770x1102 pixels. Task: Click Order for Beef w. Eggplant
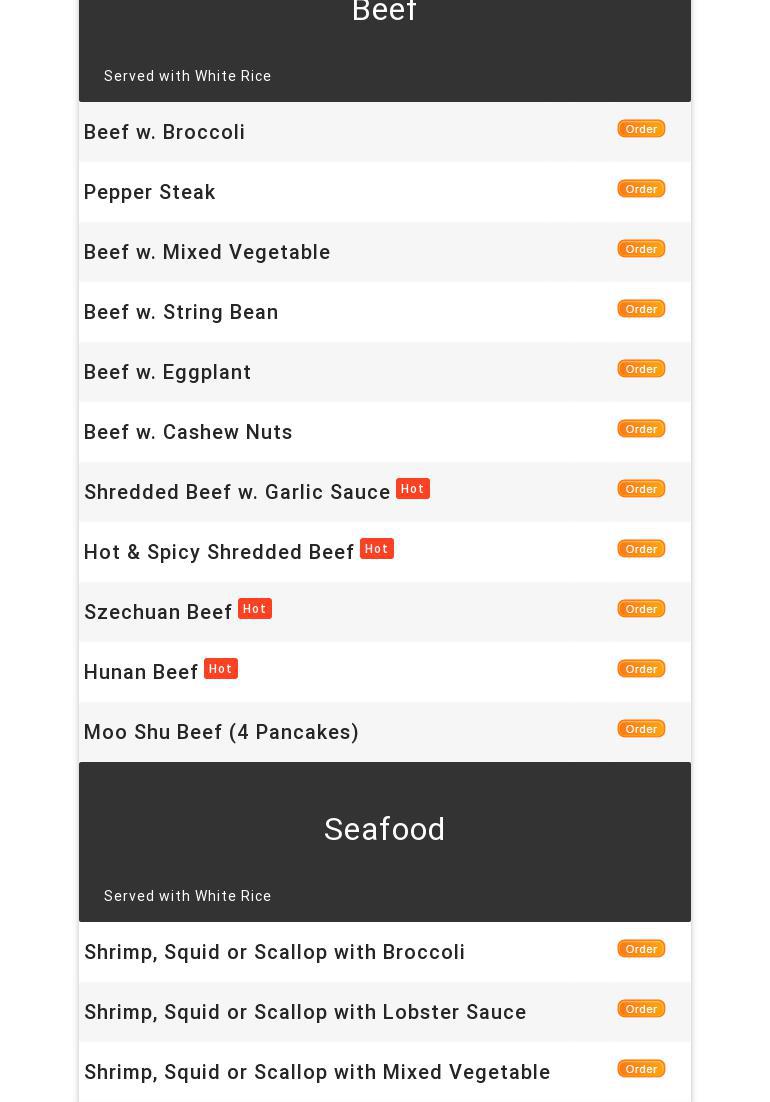[x=641, y=369]
